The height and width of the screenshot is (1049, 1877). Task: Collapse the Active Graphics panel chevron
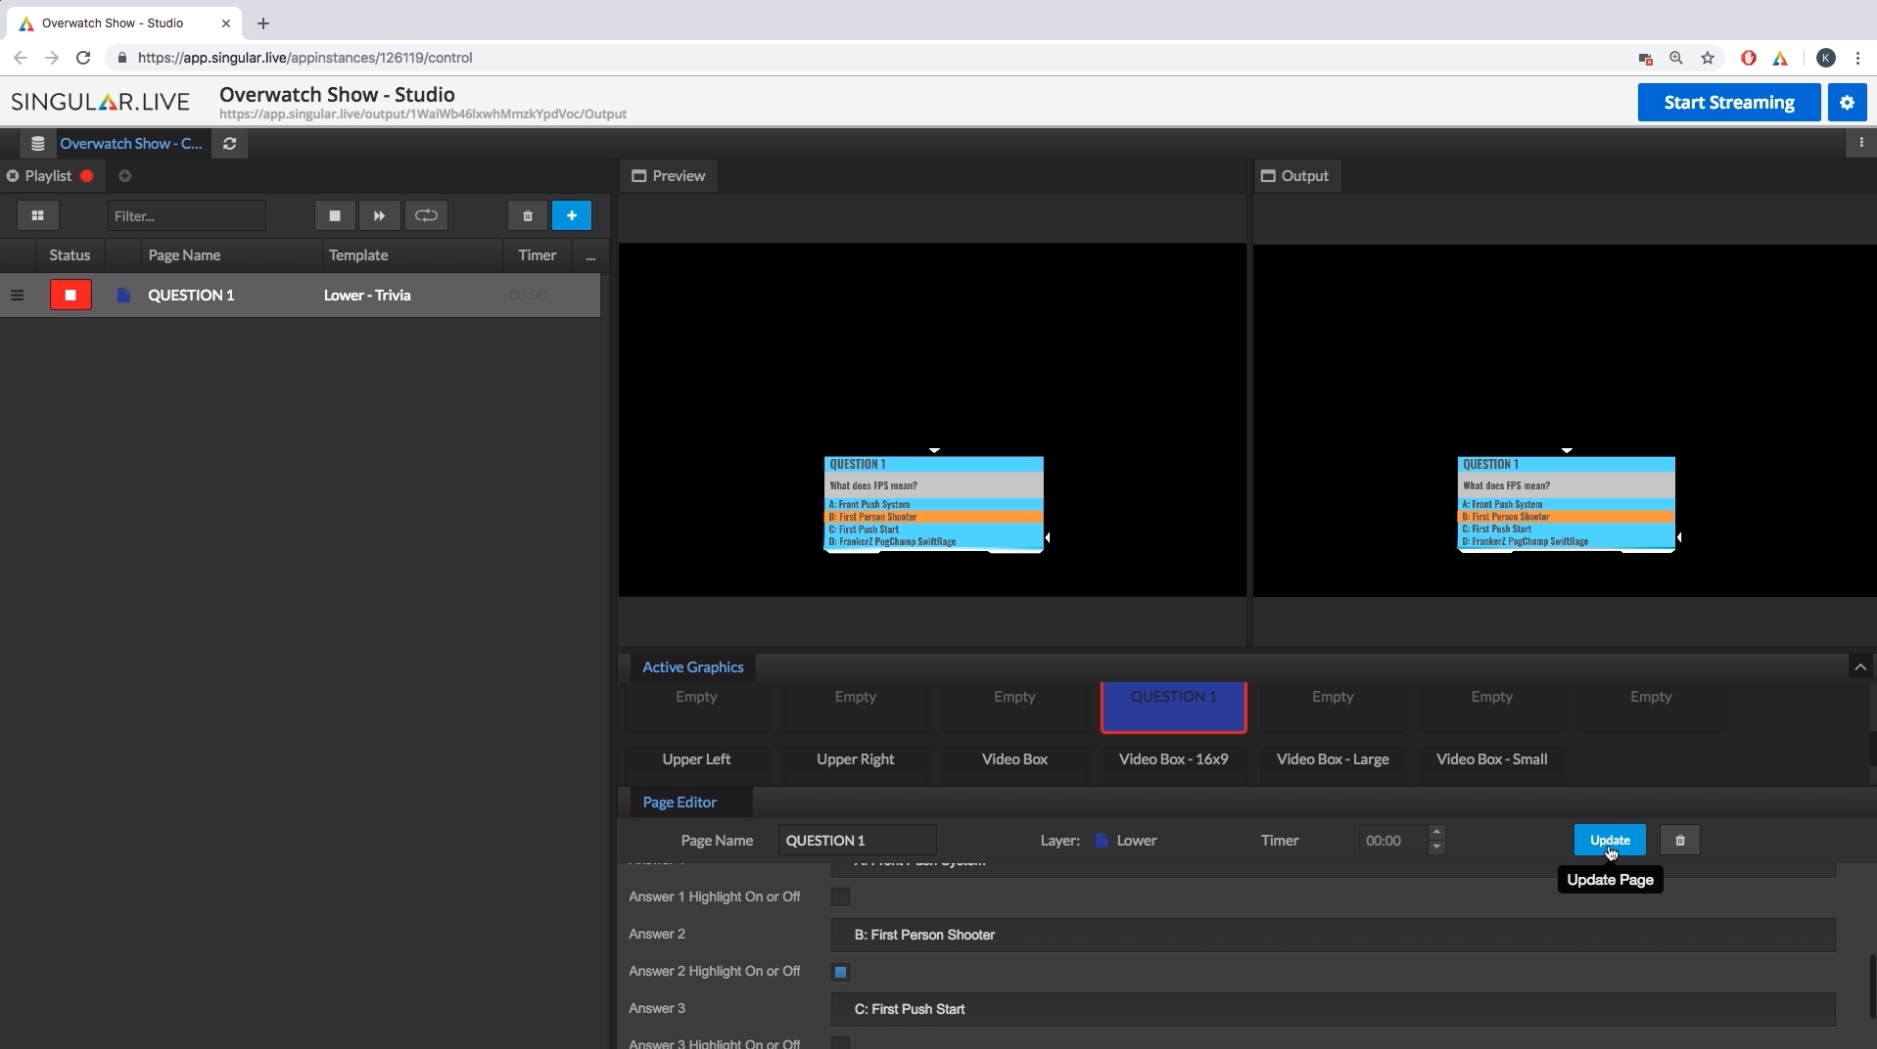click(x=1860, y=667)
